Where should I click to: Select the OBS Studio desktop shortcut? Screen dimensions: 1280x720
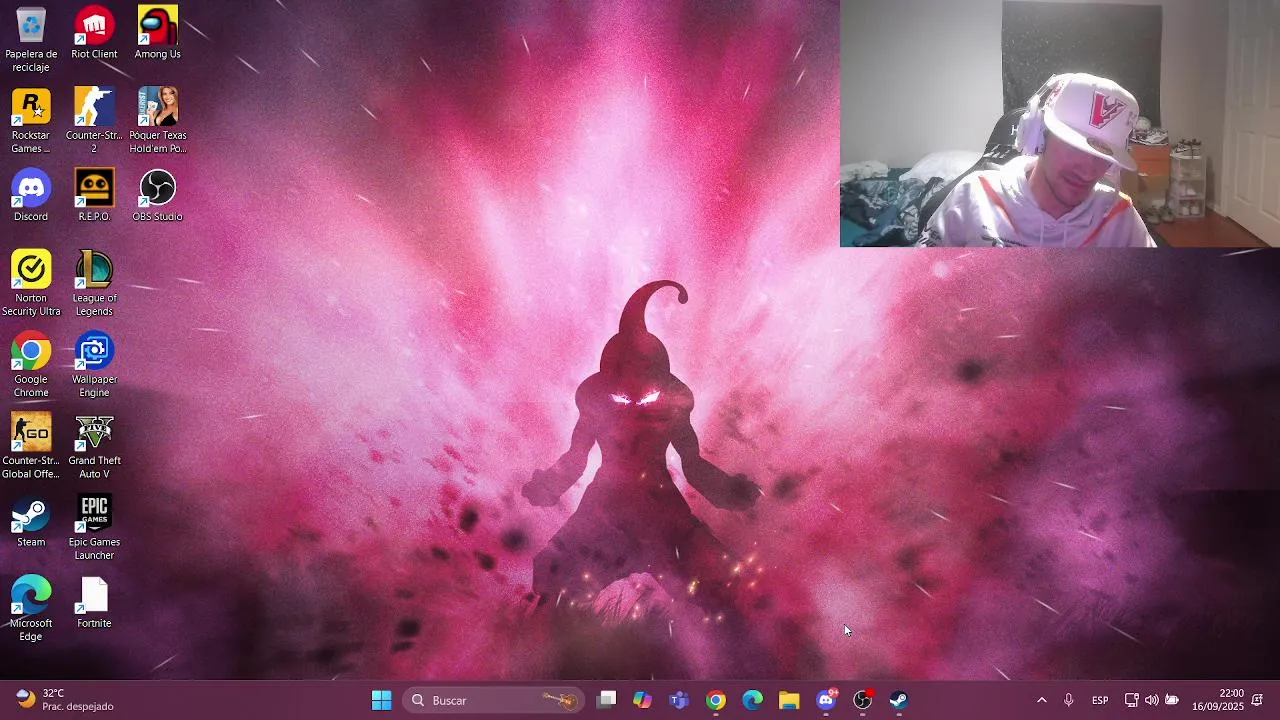(x=157, y=196)
